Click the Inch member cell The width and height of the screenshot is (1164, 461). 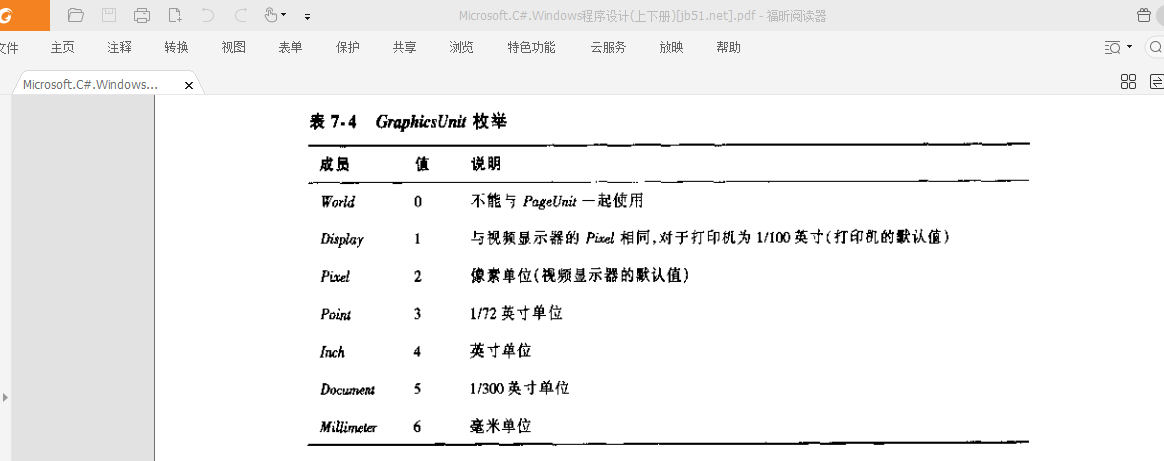333,352
